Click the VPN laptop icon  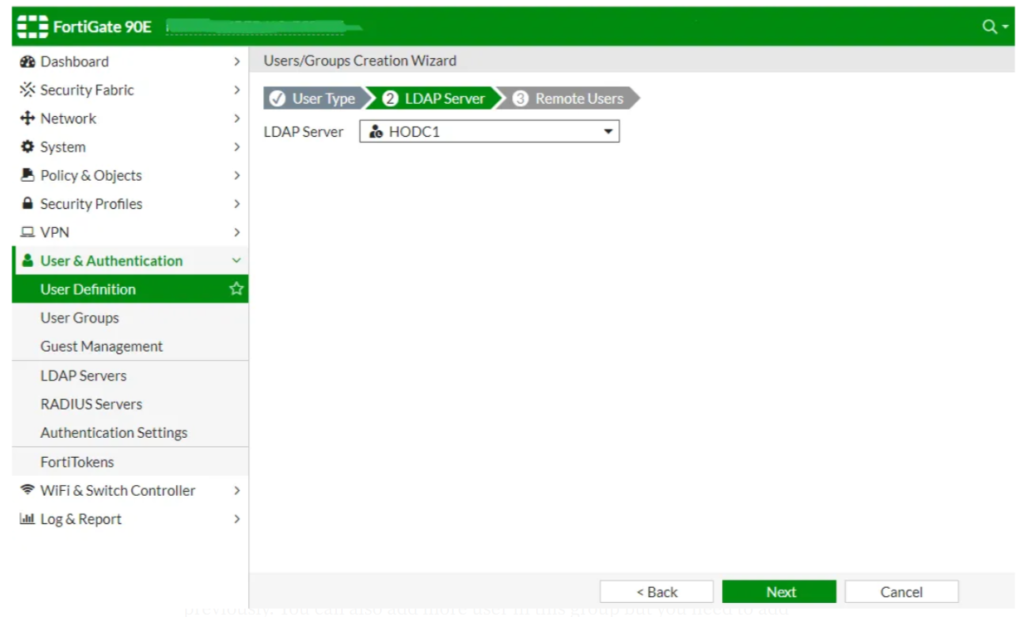tap(27, 232)
